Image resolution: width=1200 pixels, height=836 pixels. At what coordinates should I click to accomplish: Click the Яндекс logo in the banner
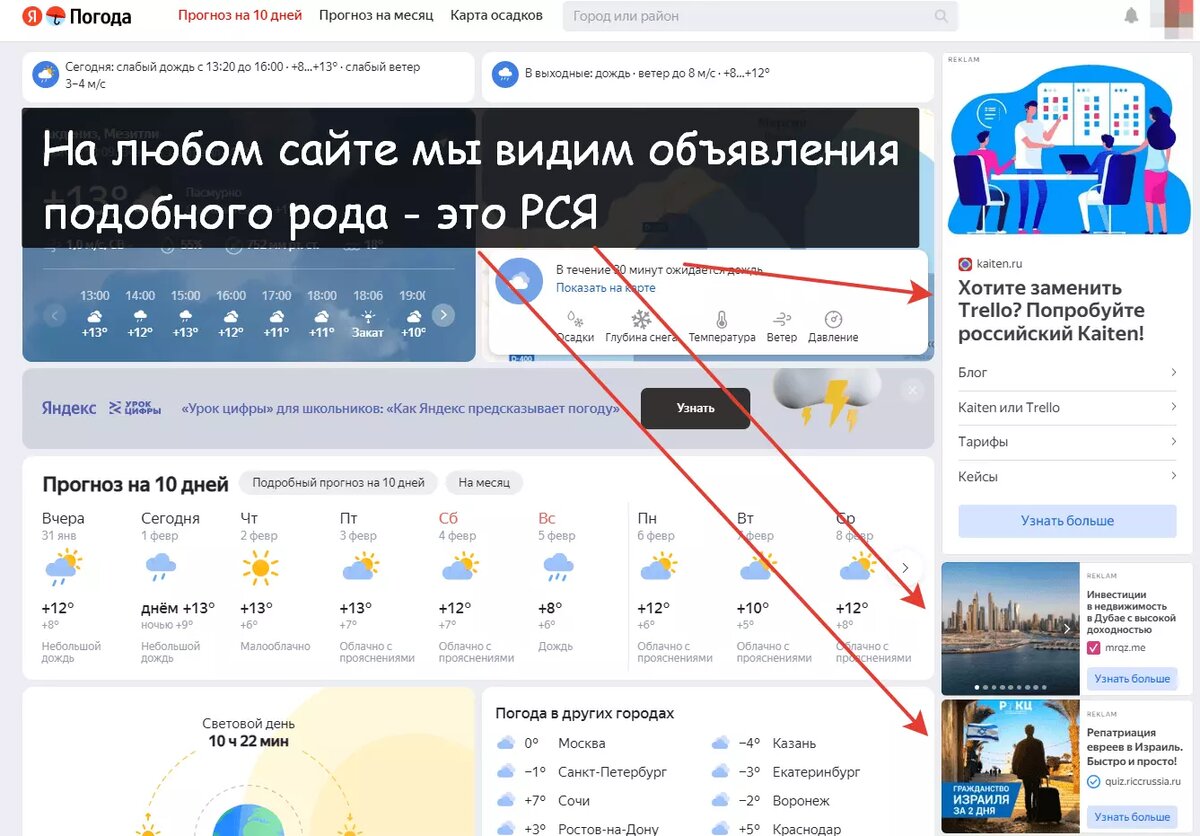tap(69, 408)
